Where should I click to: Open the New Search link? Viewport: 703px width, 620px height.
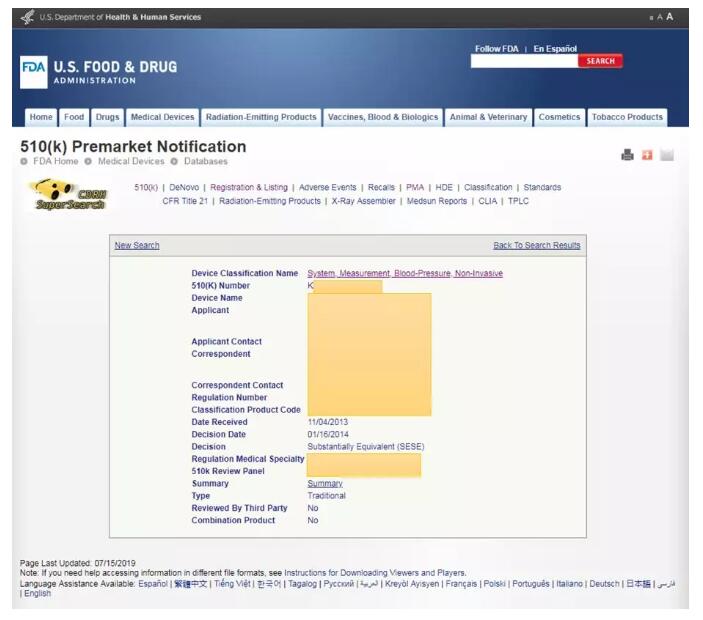click(x=137, y=245)
